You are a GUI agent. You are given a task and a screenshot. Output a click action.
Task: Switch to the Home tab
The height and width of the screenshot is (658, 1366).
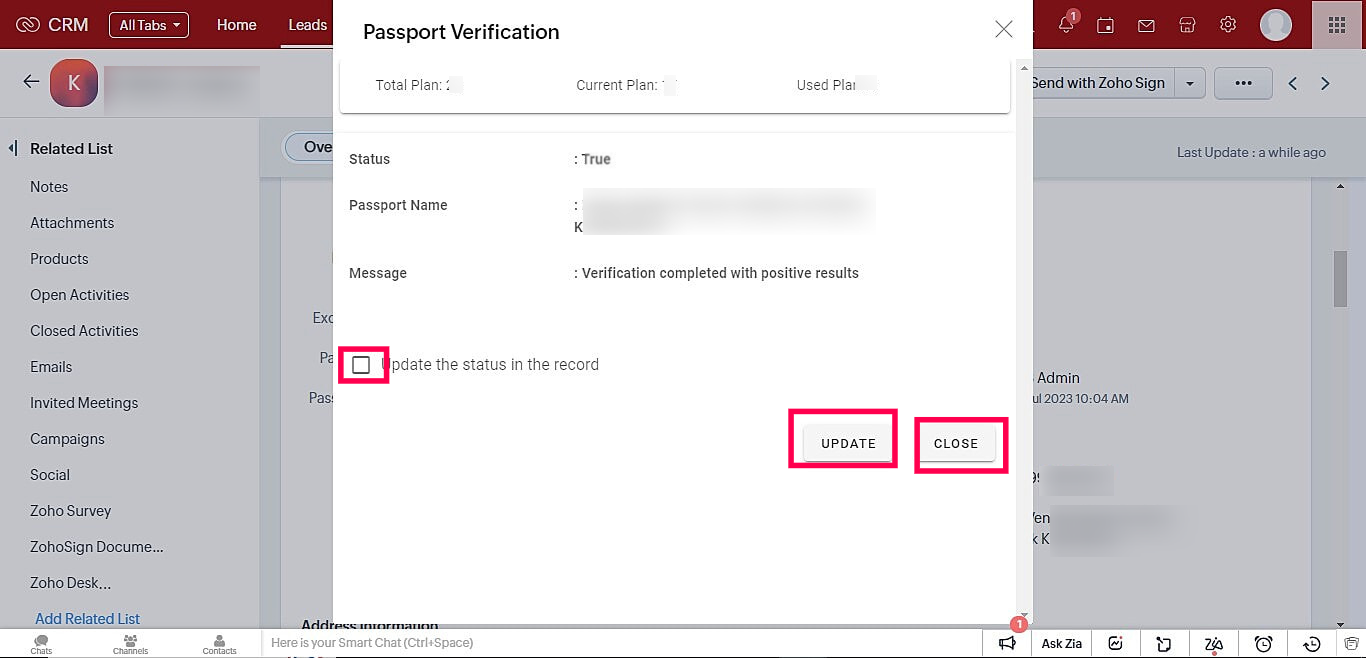tap(236, 25)
